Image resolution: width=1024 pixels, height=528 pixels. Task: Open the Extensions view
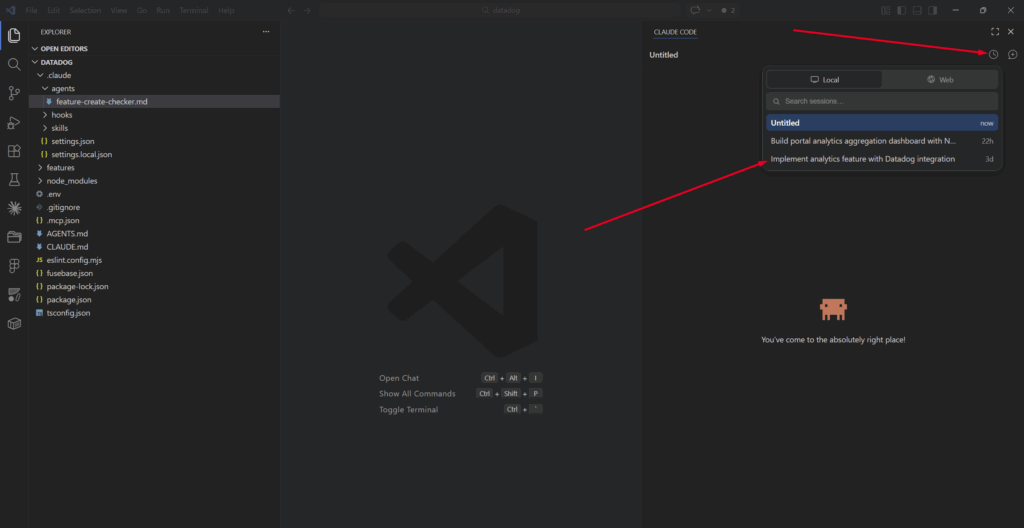[x=14, y=151]
